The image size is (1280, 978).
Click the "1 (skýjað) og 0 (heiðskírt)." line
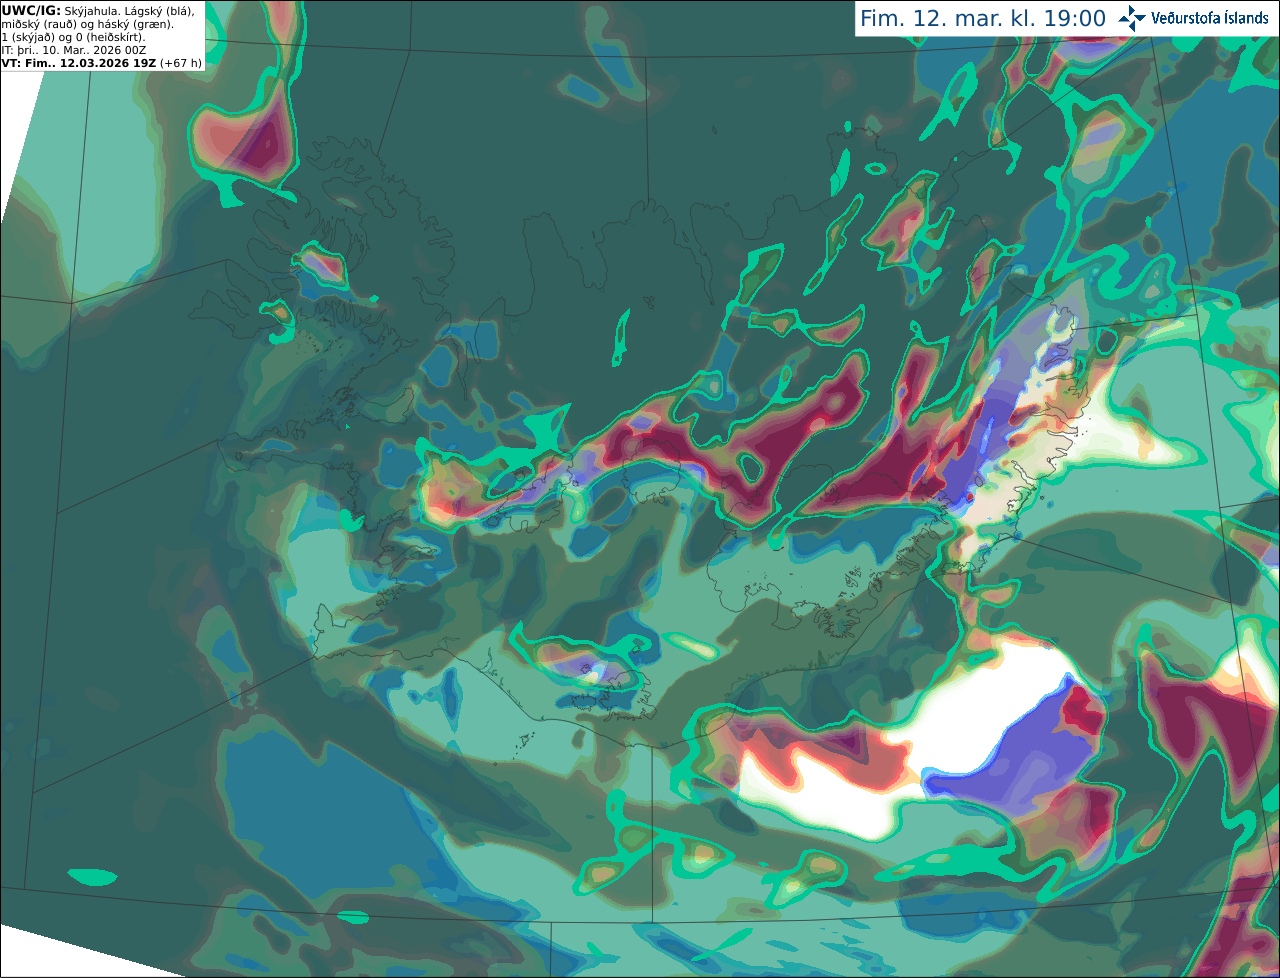[x=73, y=37]
